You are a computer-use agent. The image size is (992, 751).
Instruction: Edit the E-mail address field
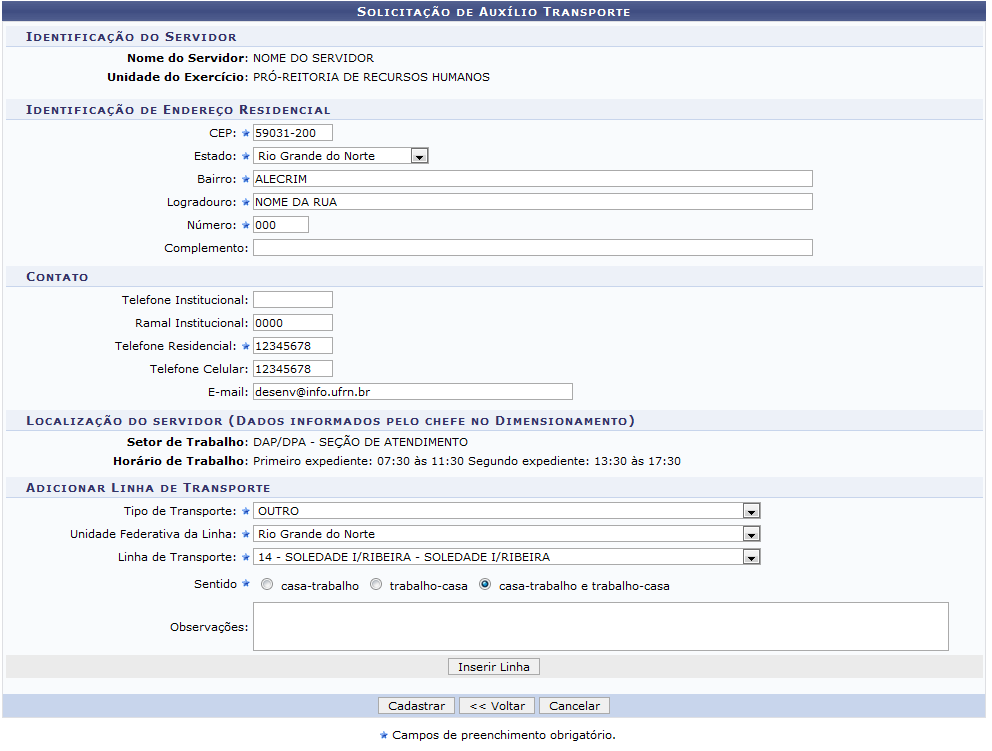point(412,392)
